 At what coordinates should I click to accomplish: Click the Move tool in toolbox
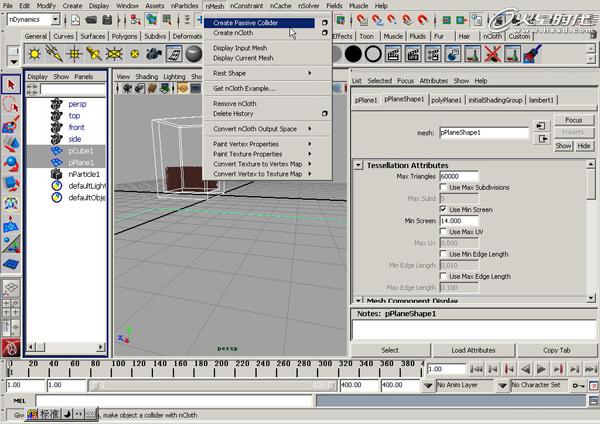(x=11, y=144)
